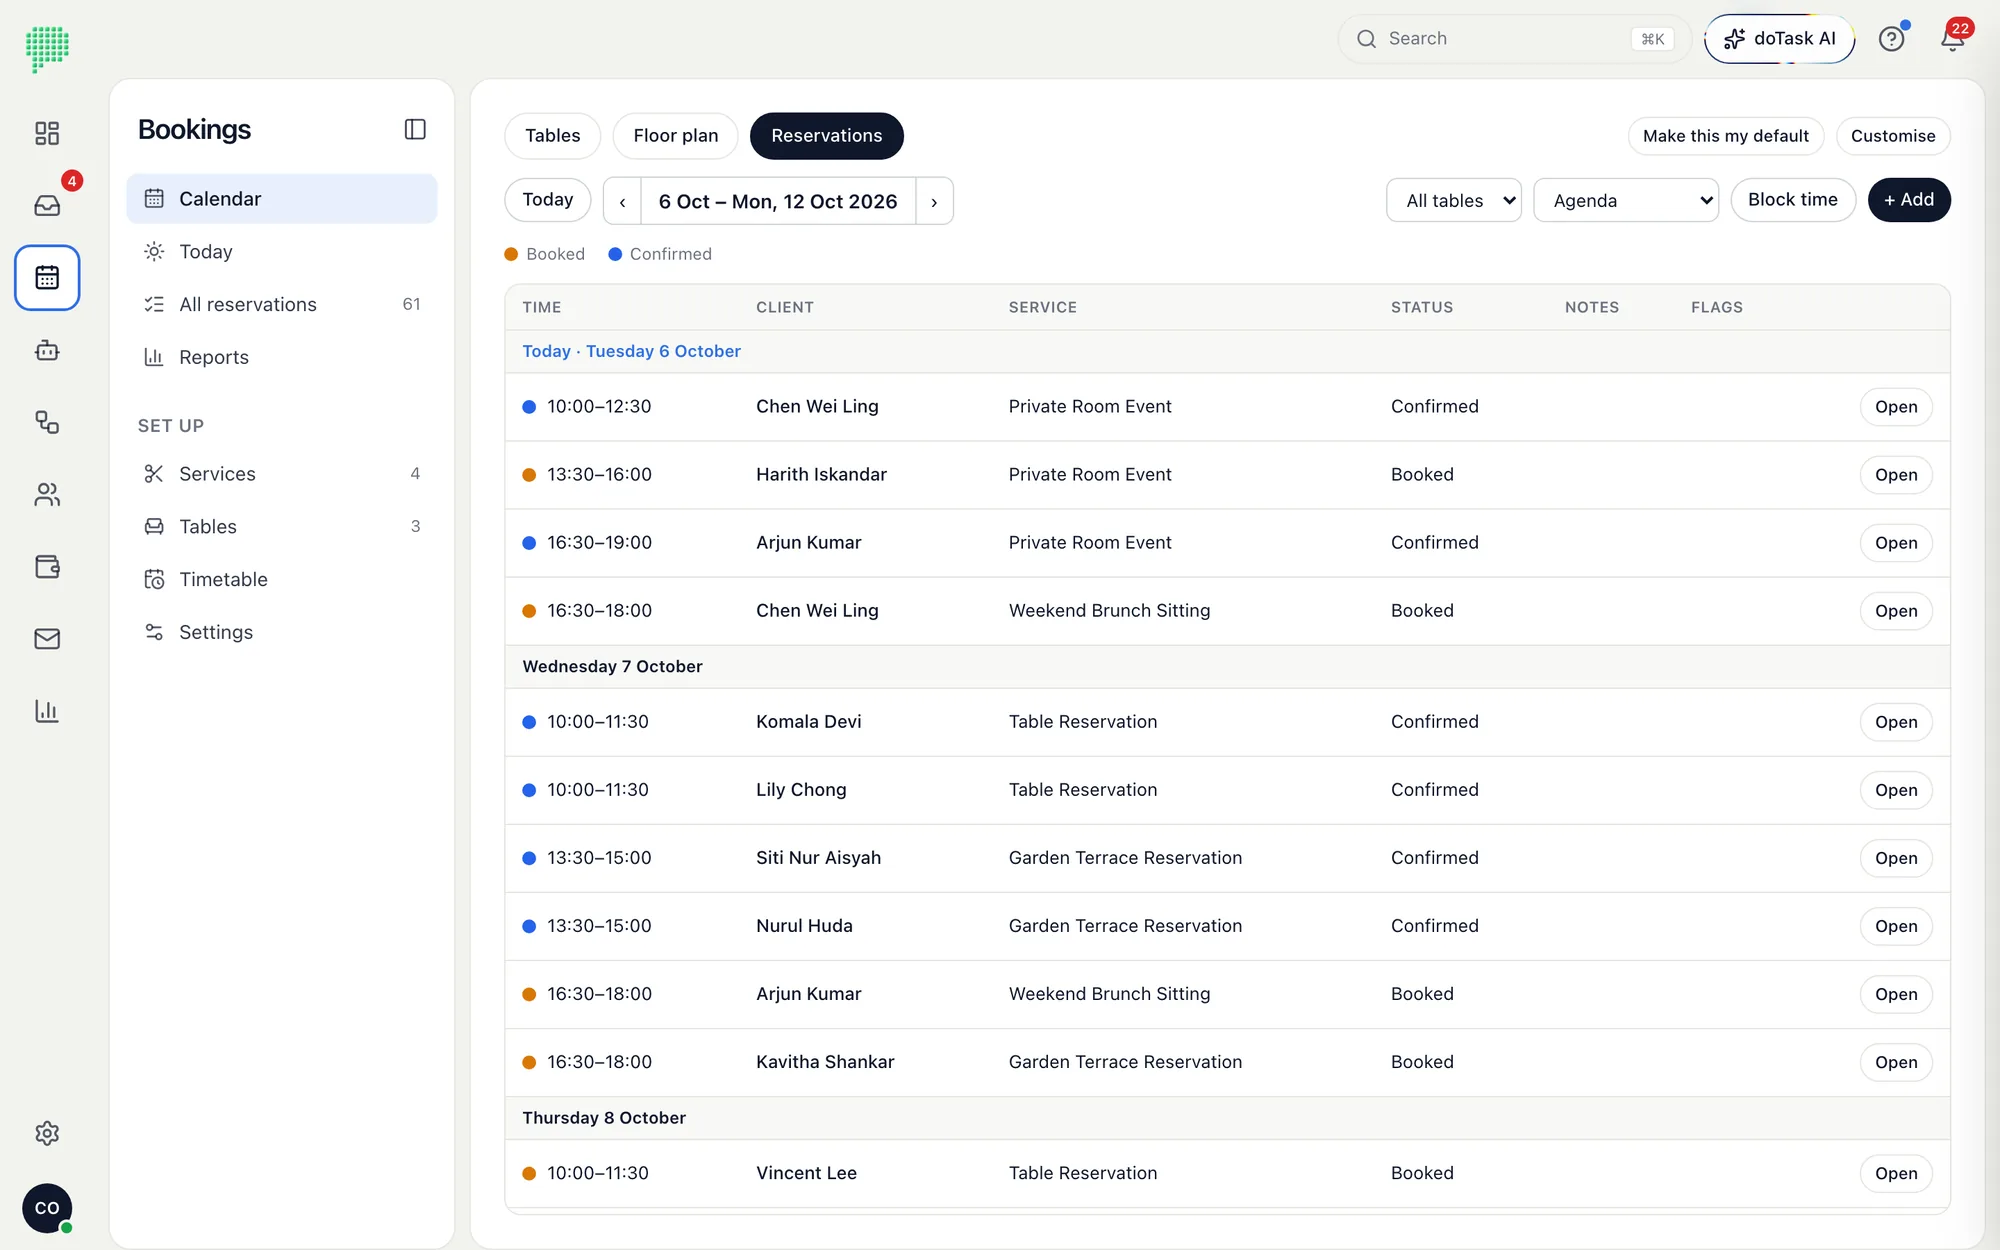Screen dimensions: 2000x1250
Task: Switch to the Tables tab
Action: pos(552,136)
